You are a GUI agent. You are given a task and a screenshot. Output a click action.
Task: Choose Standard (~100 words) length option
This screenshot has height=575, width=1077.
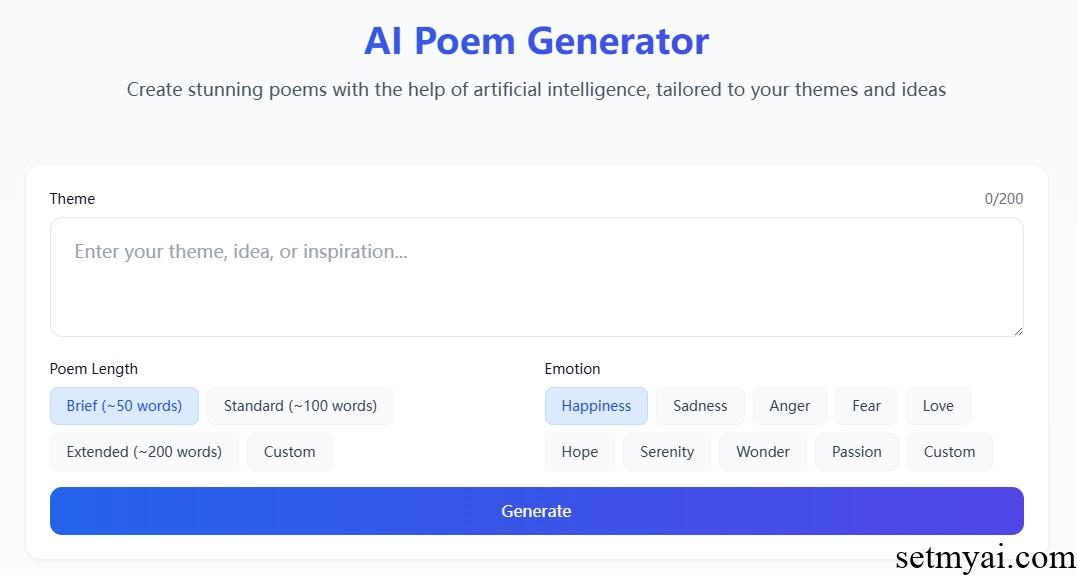[x=300, y=406]
